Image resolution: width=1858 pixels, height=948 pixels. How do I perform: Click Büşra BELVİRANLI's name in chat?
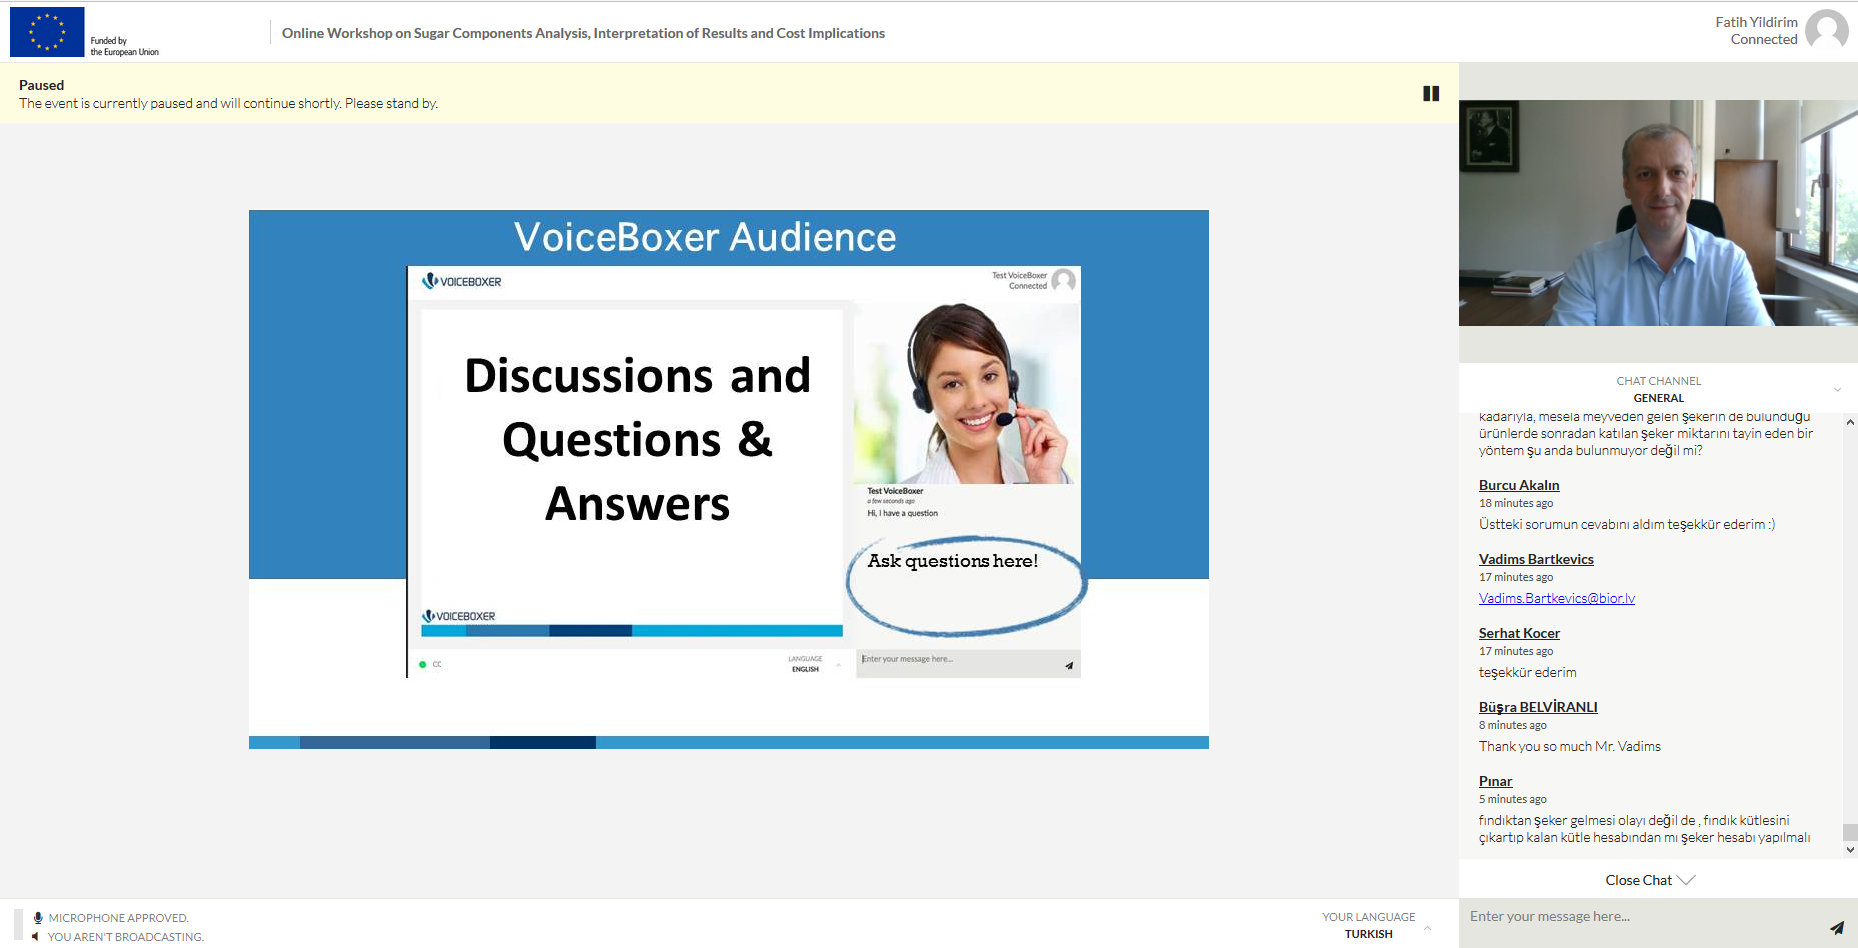(x=1537, y=707)
